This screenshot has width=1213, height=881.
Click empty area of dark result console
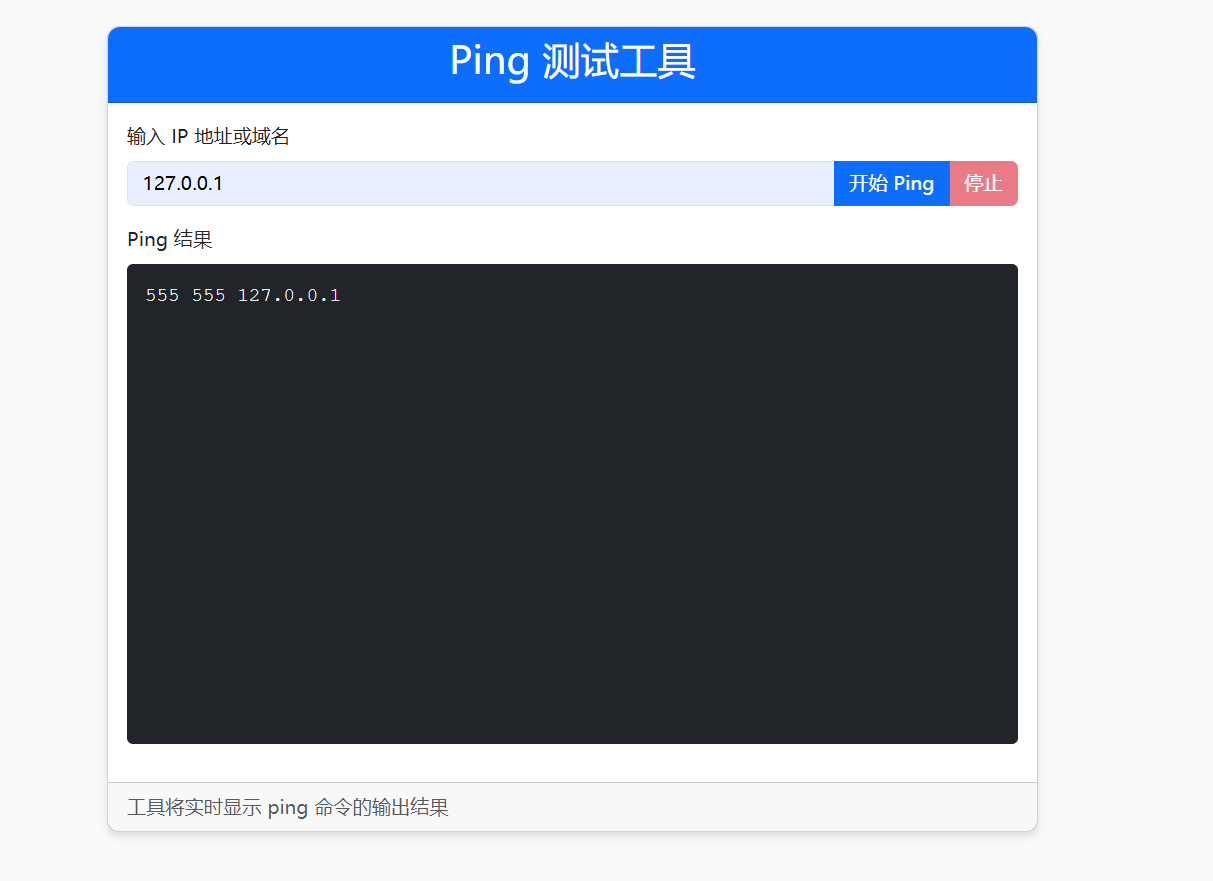point(572,520)
